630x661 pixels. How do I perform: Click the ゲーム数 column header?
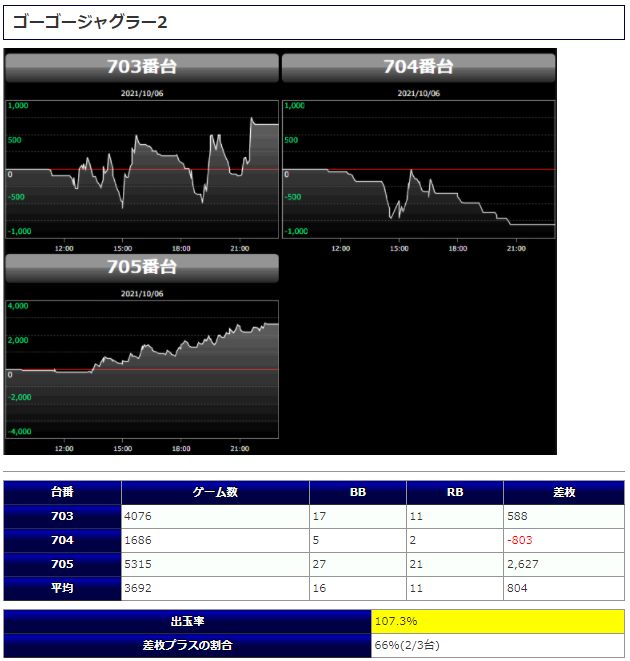[x=215, y=492]
